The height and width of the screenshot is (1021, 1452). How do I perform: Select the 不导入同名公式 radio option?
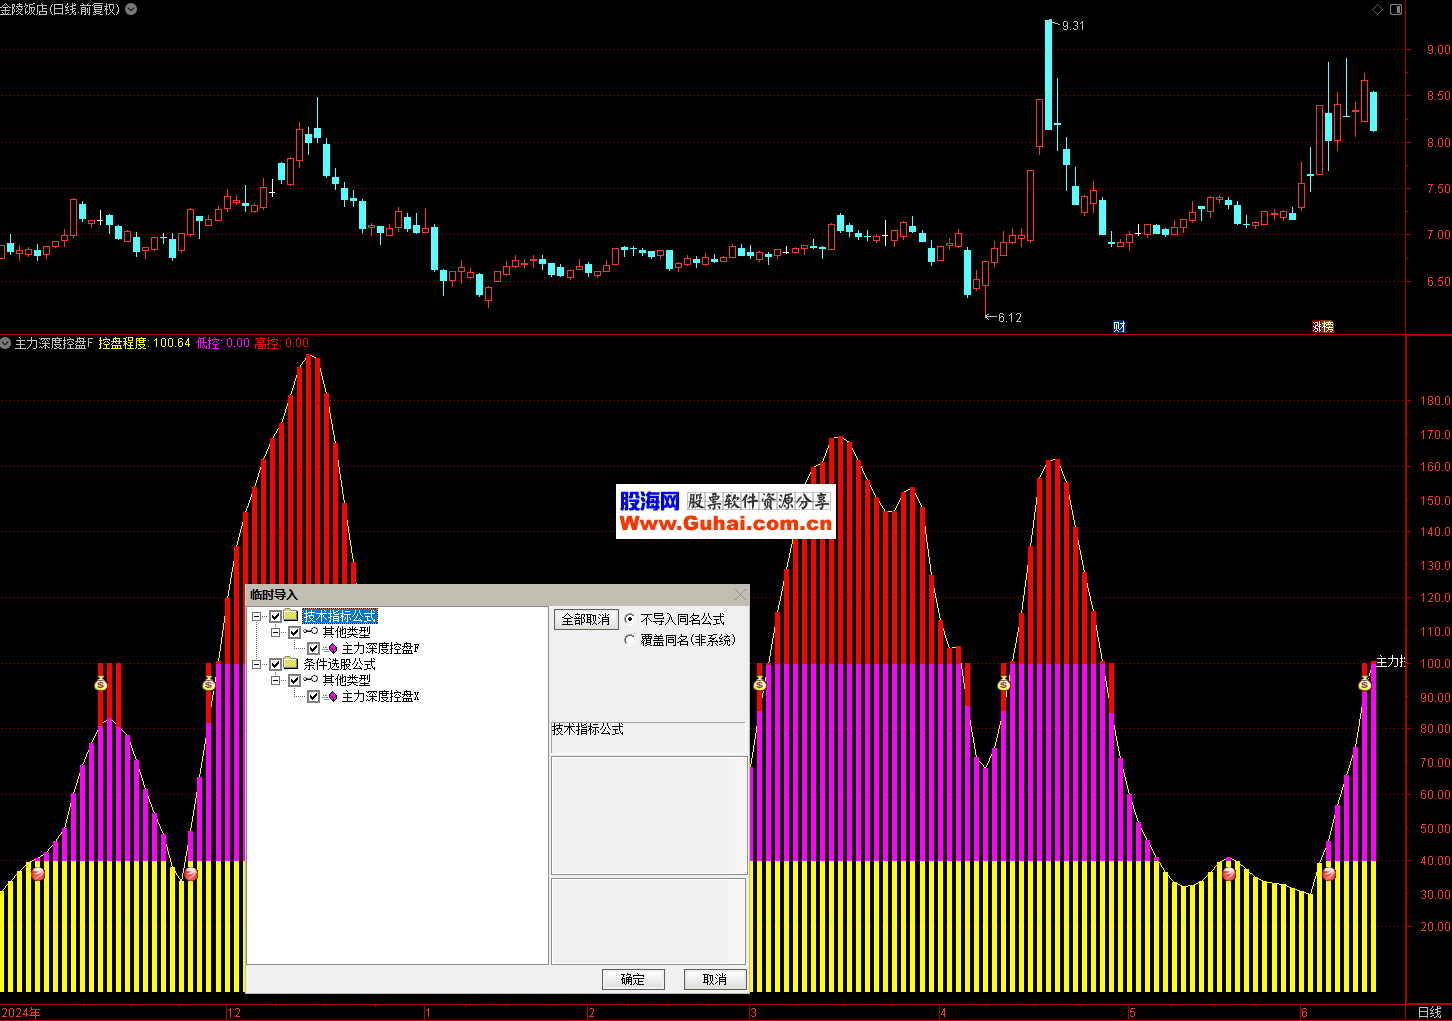pos(629,619)
